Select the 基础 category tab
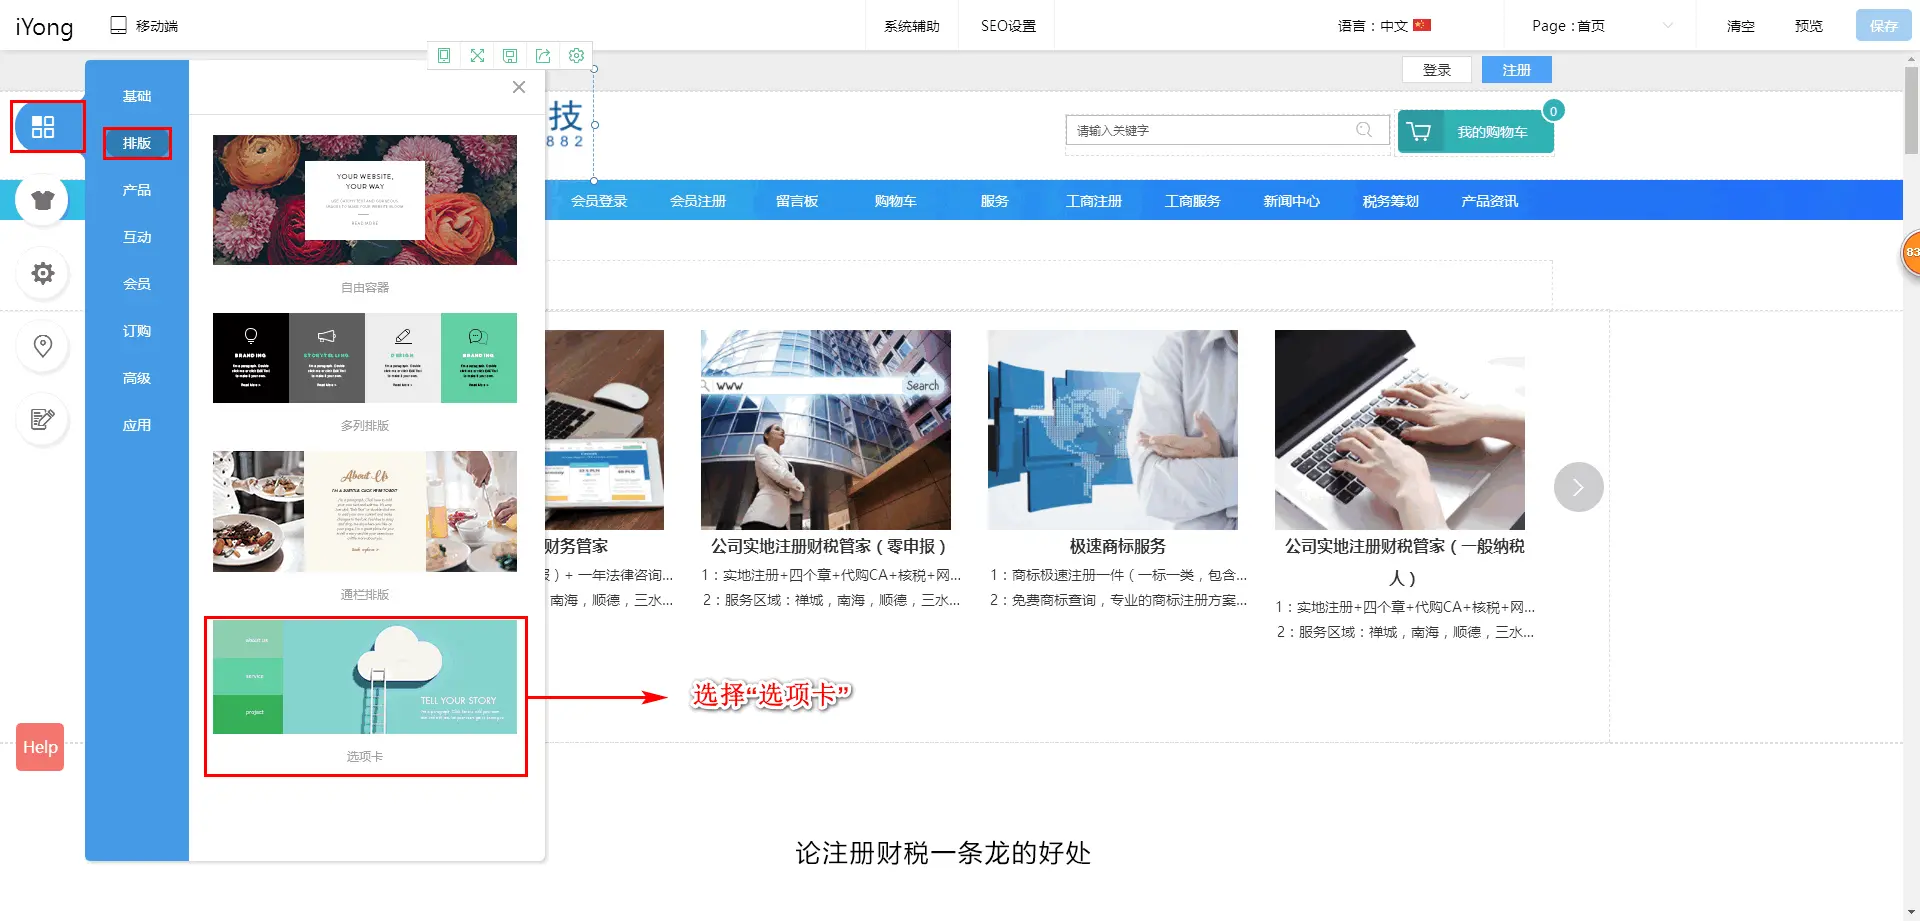 [137, 96]
